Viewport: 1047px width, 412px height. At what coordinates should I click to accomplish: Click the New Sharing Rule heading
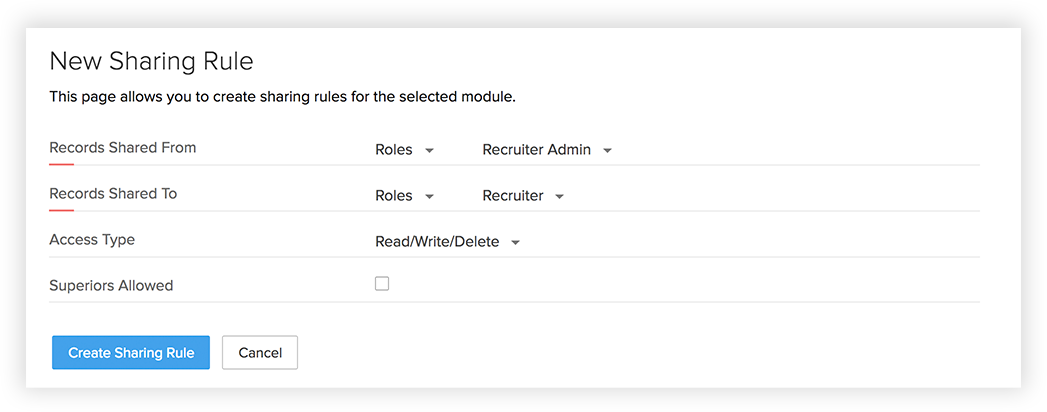pos(151,62)
